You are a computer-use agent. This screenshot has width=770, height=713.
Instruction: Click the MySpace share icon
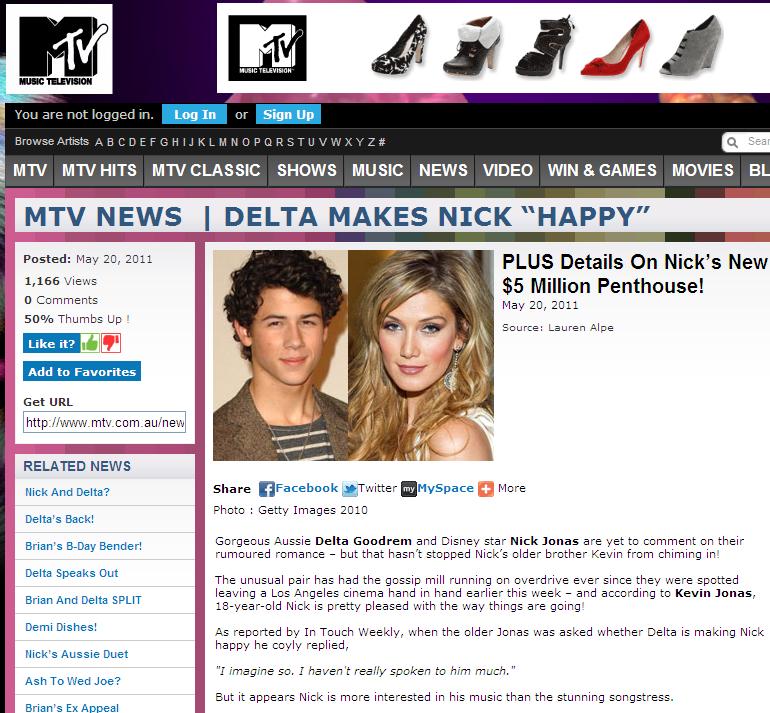(409, 489)
